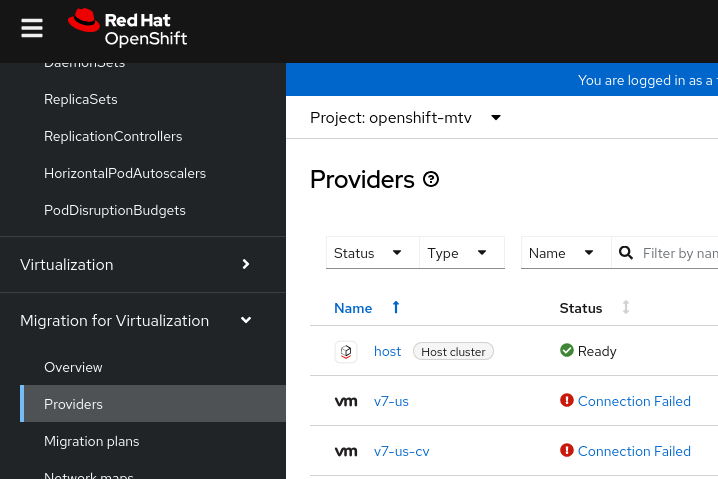Viewport: 718px width, 479px height.
Task: Open the hamburger navigation menu
Action: tap(32, 28)
